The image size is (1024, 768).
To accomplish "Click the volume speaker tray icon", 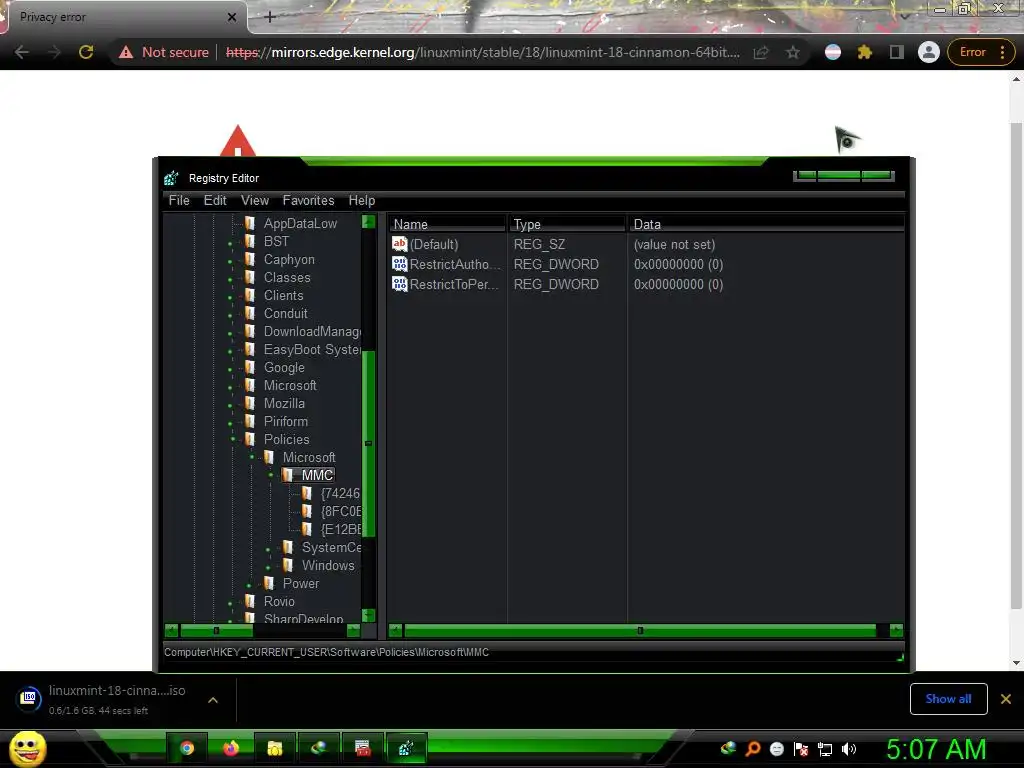I will [848, 749].
